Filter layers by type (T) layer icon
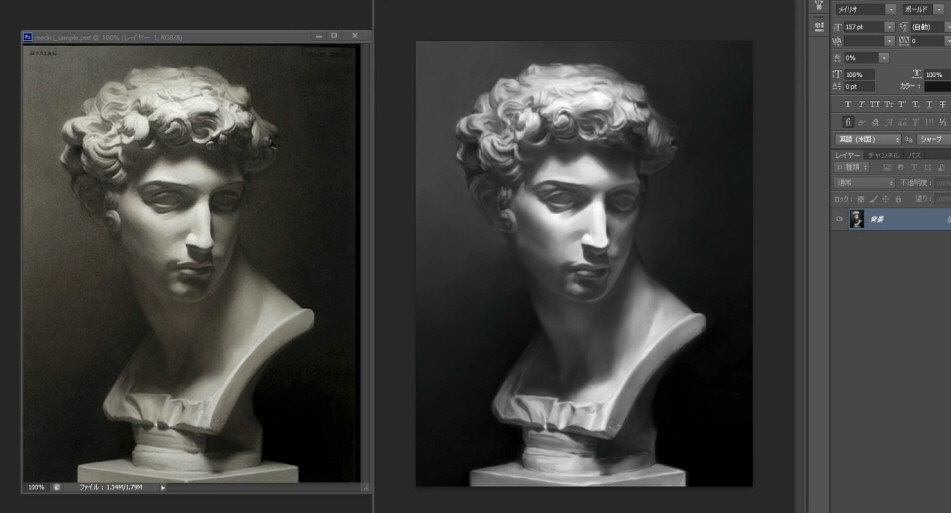 (914, 167)
